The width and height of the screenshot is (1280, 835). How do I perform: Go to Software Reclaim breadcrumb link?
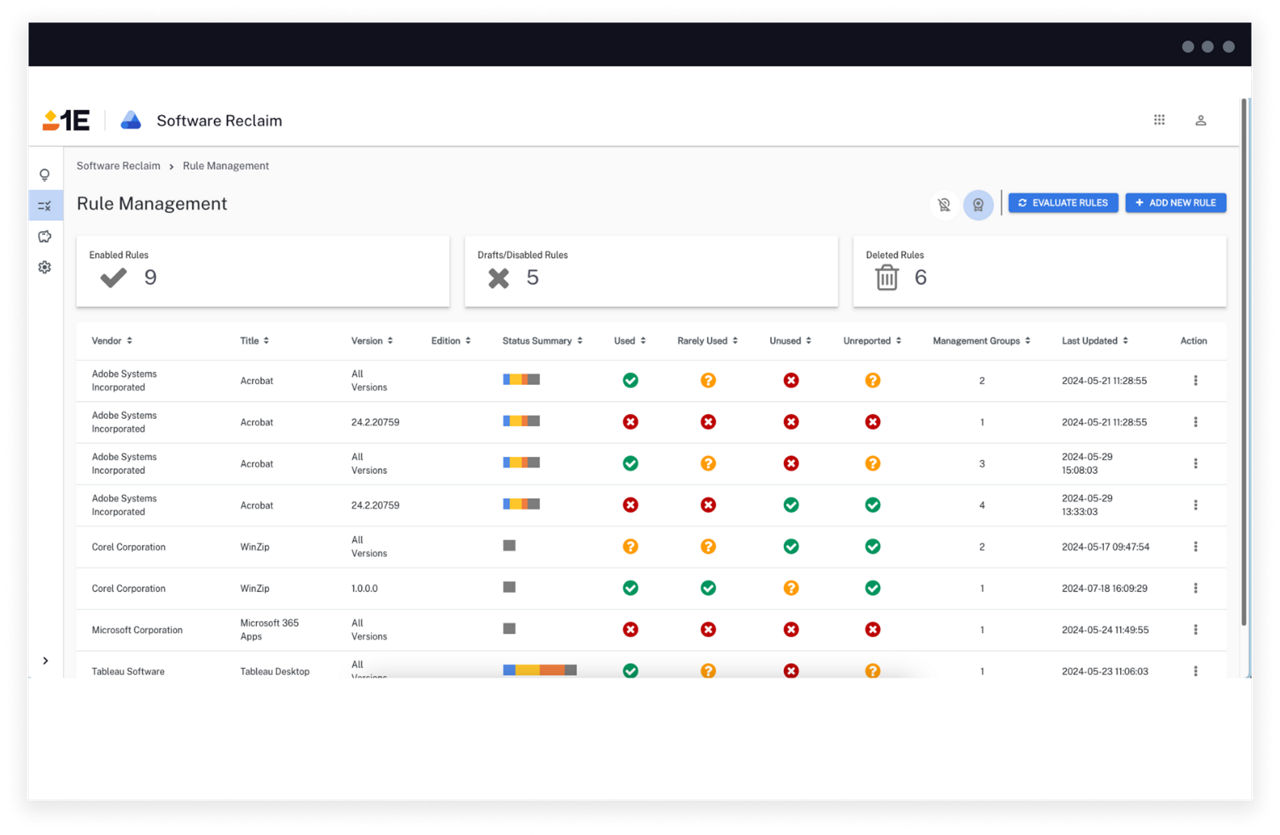pos(118,166)
